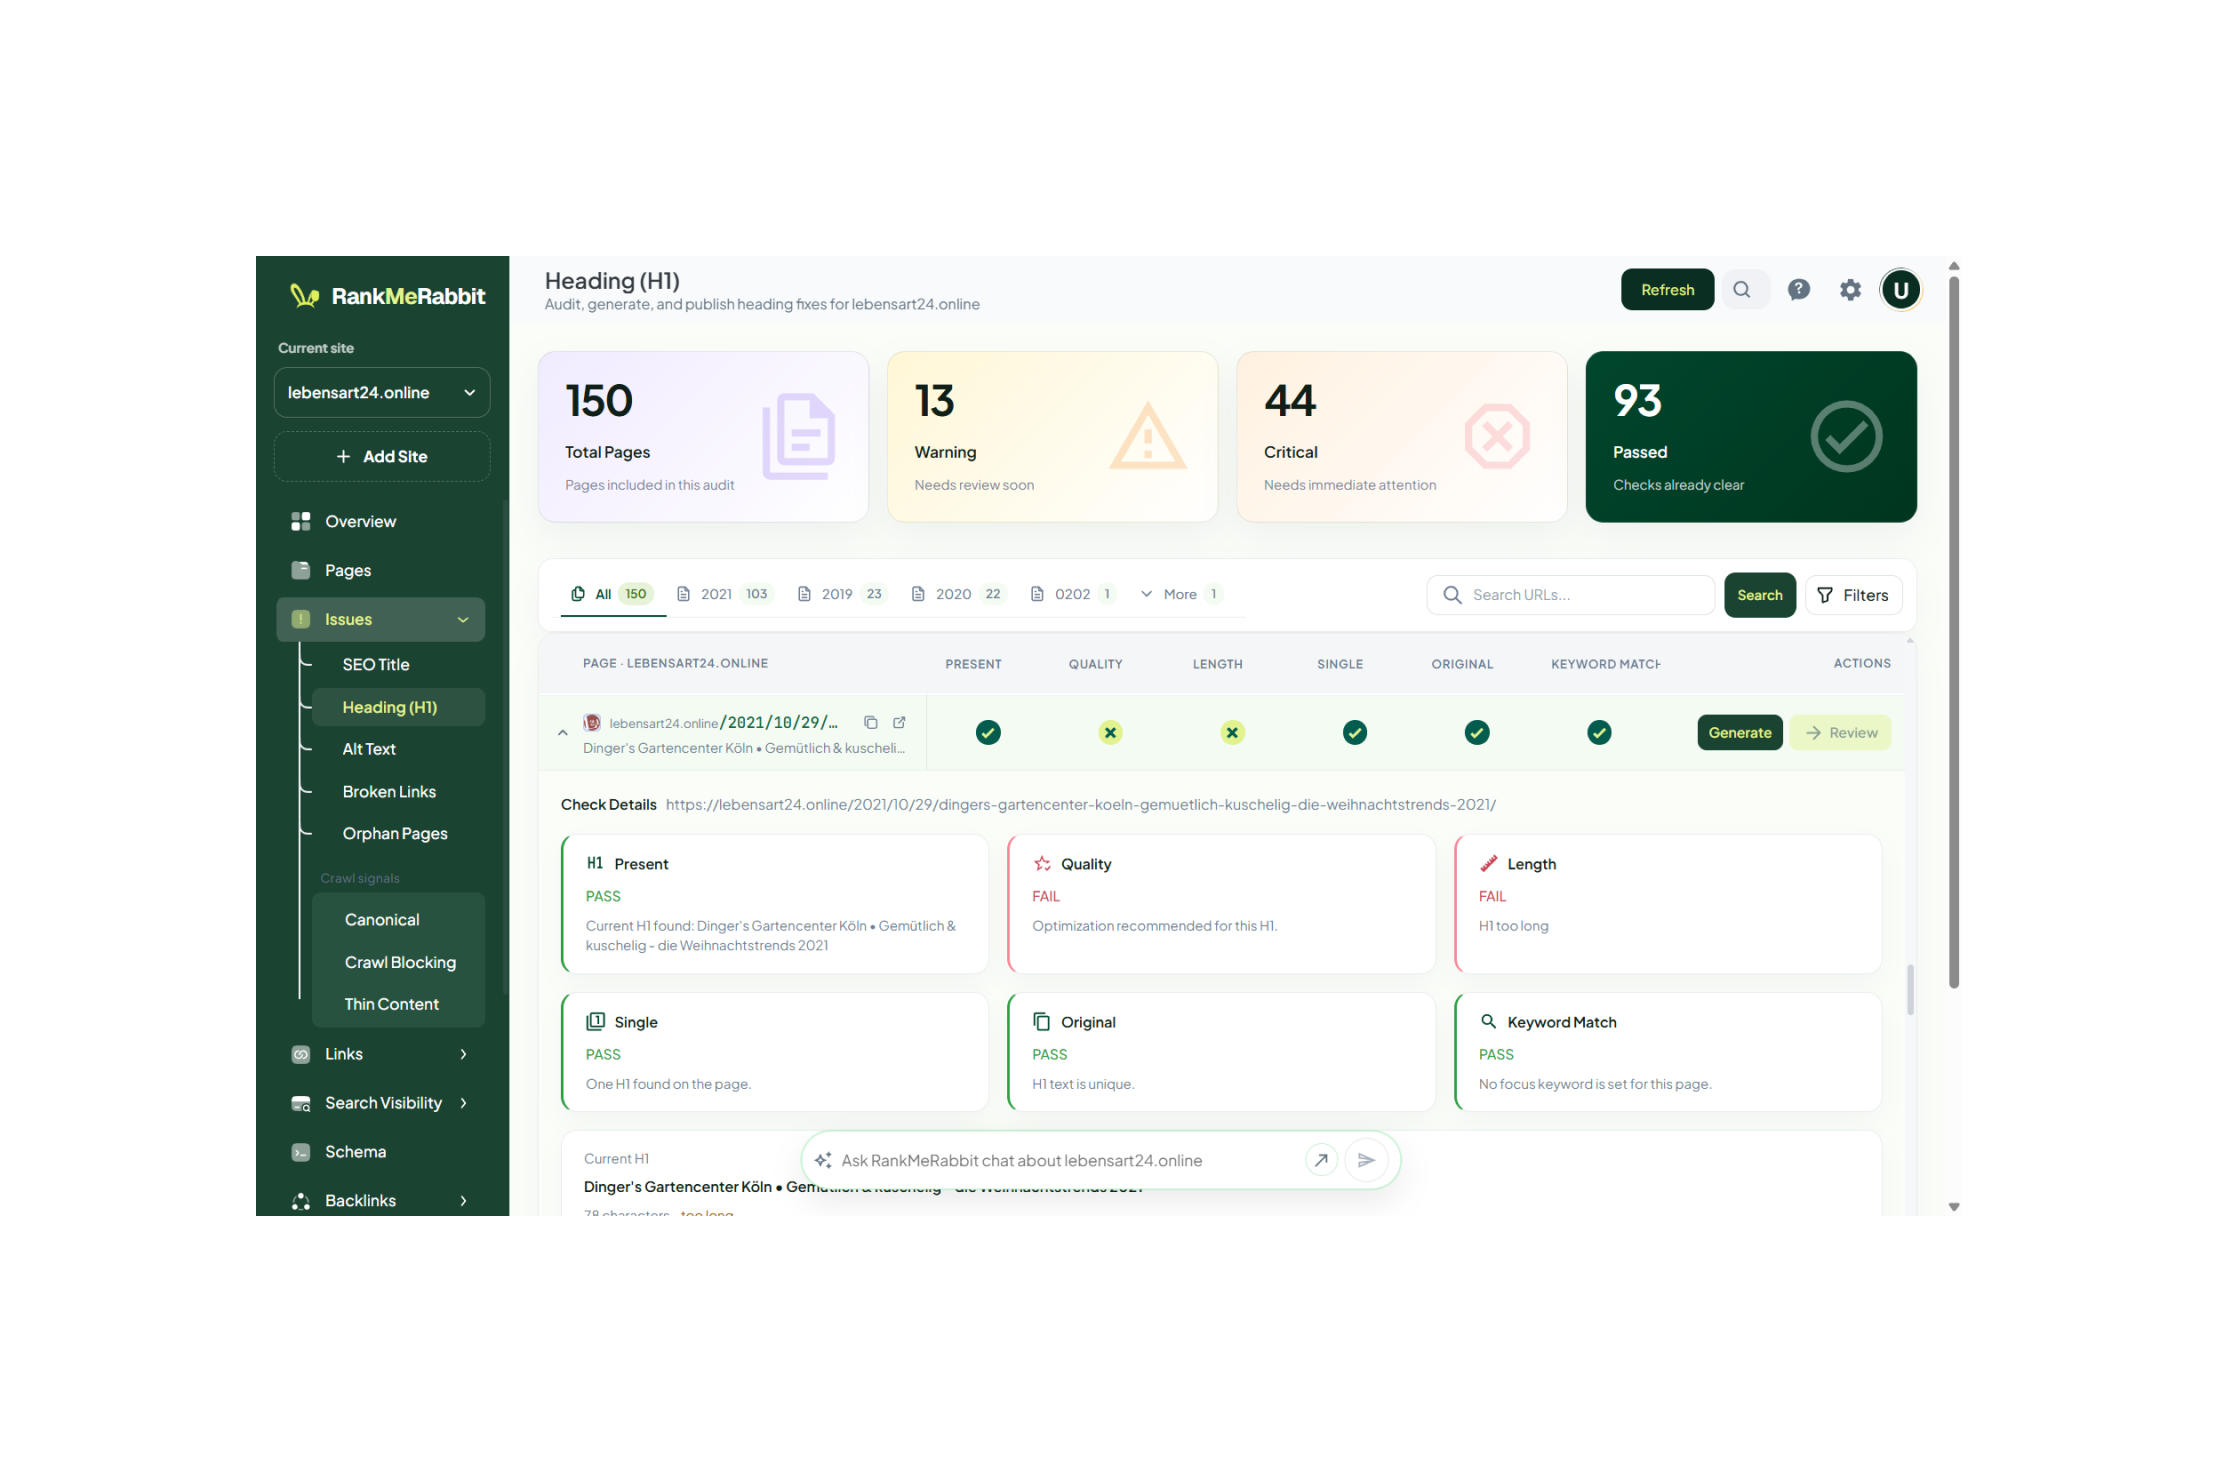Open SEO Title in sidebar
This screenshot has width=2219, height=1472.
(376, 664)
